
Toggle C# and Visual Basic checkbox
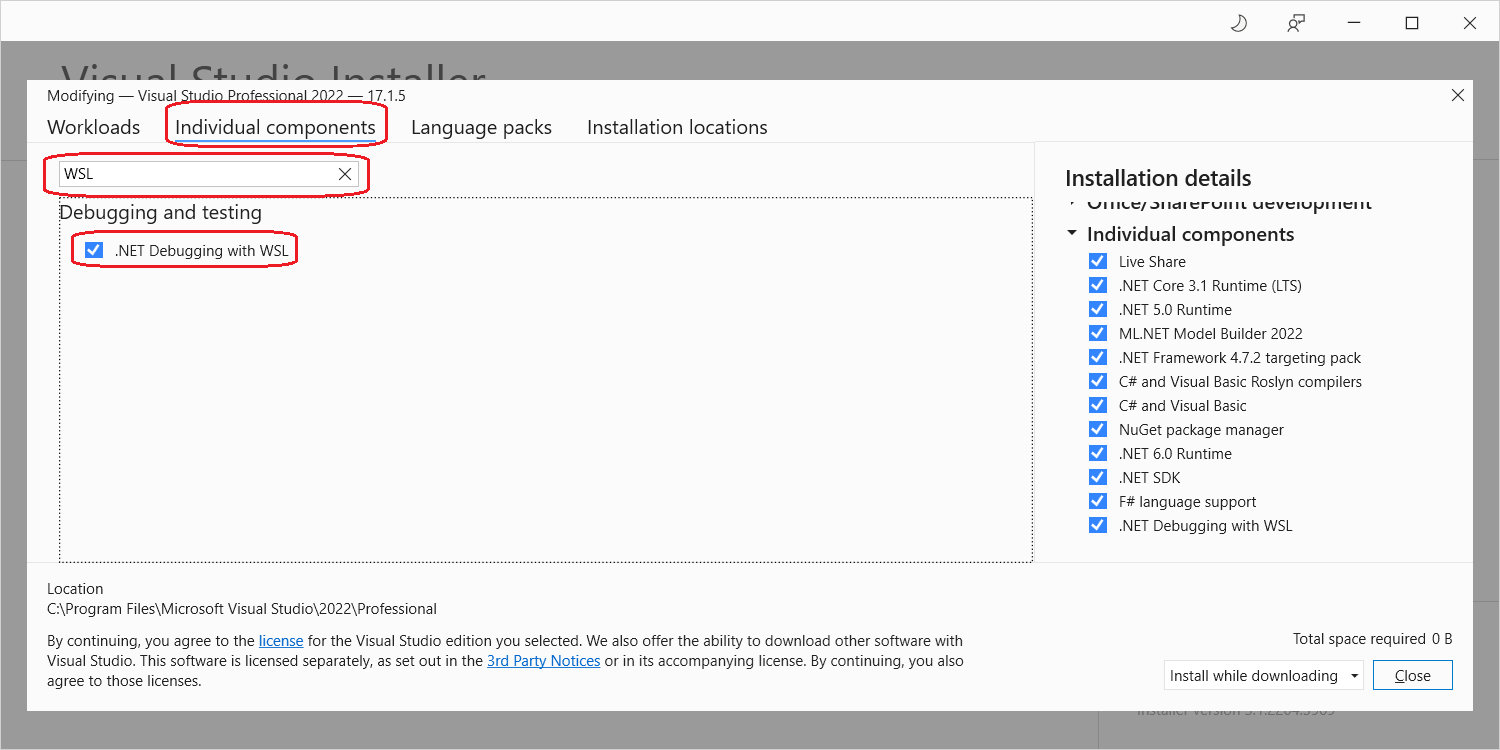(1098, 405)
